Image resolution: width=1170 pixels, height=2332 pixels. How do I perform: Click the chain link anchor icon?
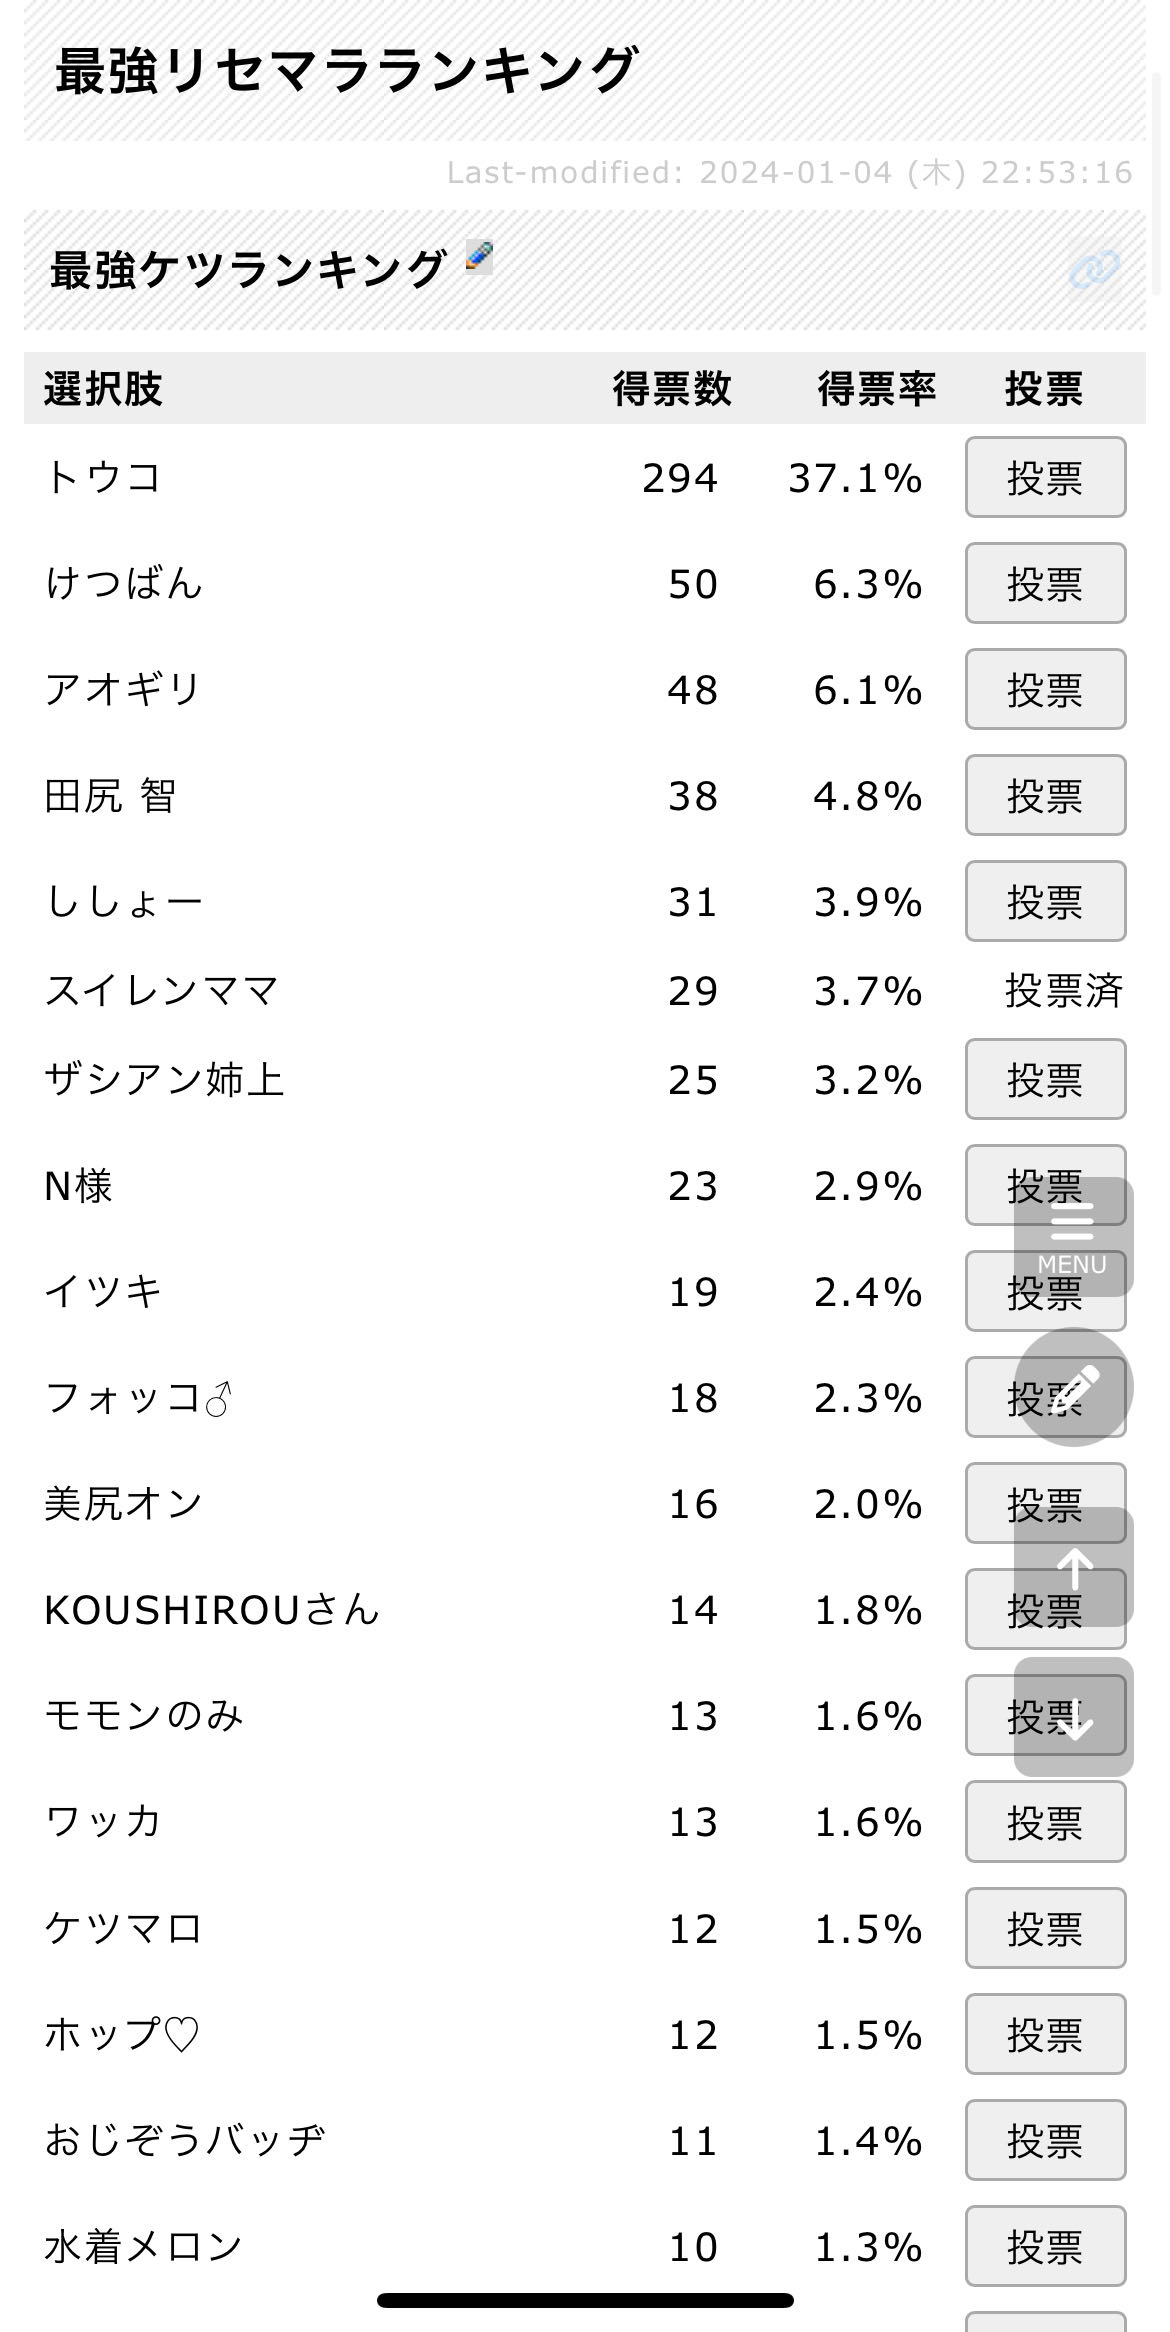point(1094,270)
